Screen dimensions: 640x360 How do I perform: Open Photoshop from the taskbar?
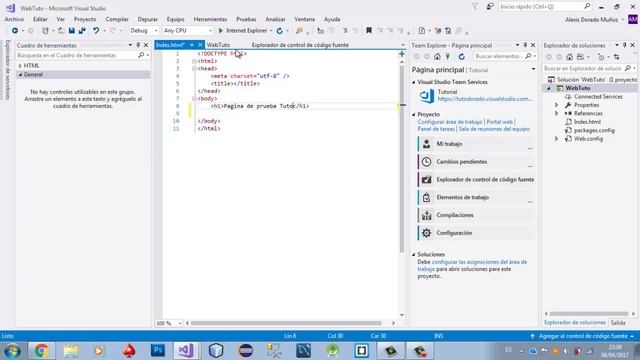[x=158, y=351]
